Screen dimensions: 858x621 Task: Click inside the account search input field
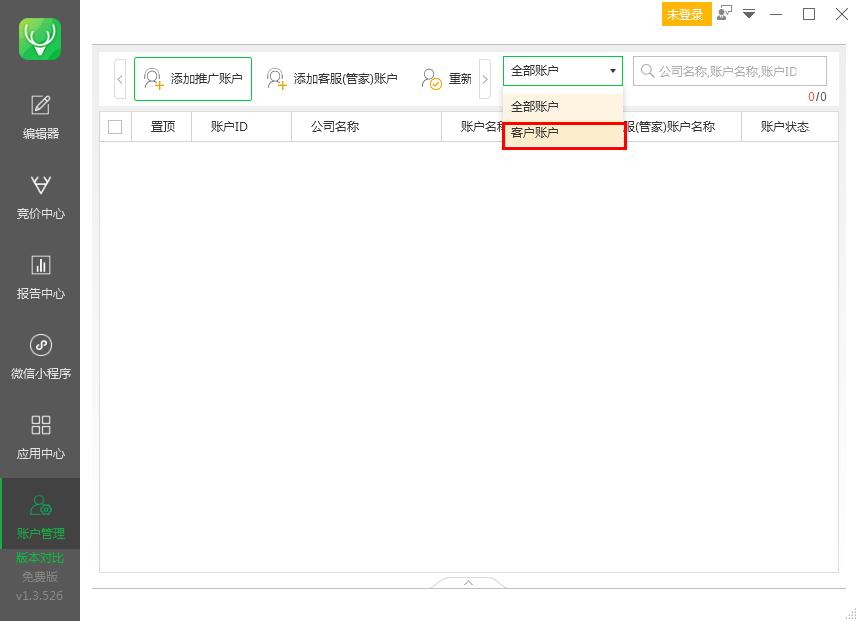[730, 70]
